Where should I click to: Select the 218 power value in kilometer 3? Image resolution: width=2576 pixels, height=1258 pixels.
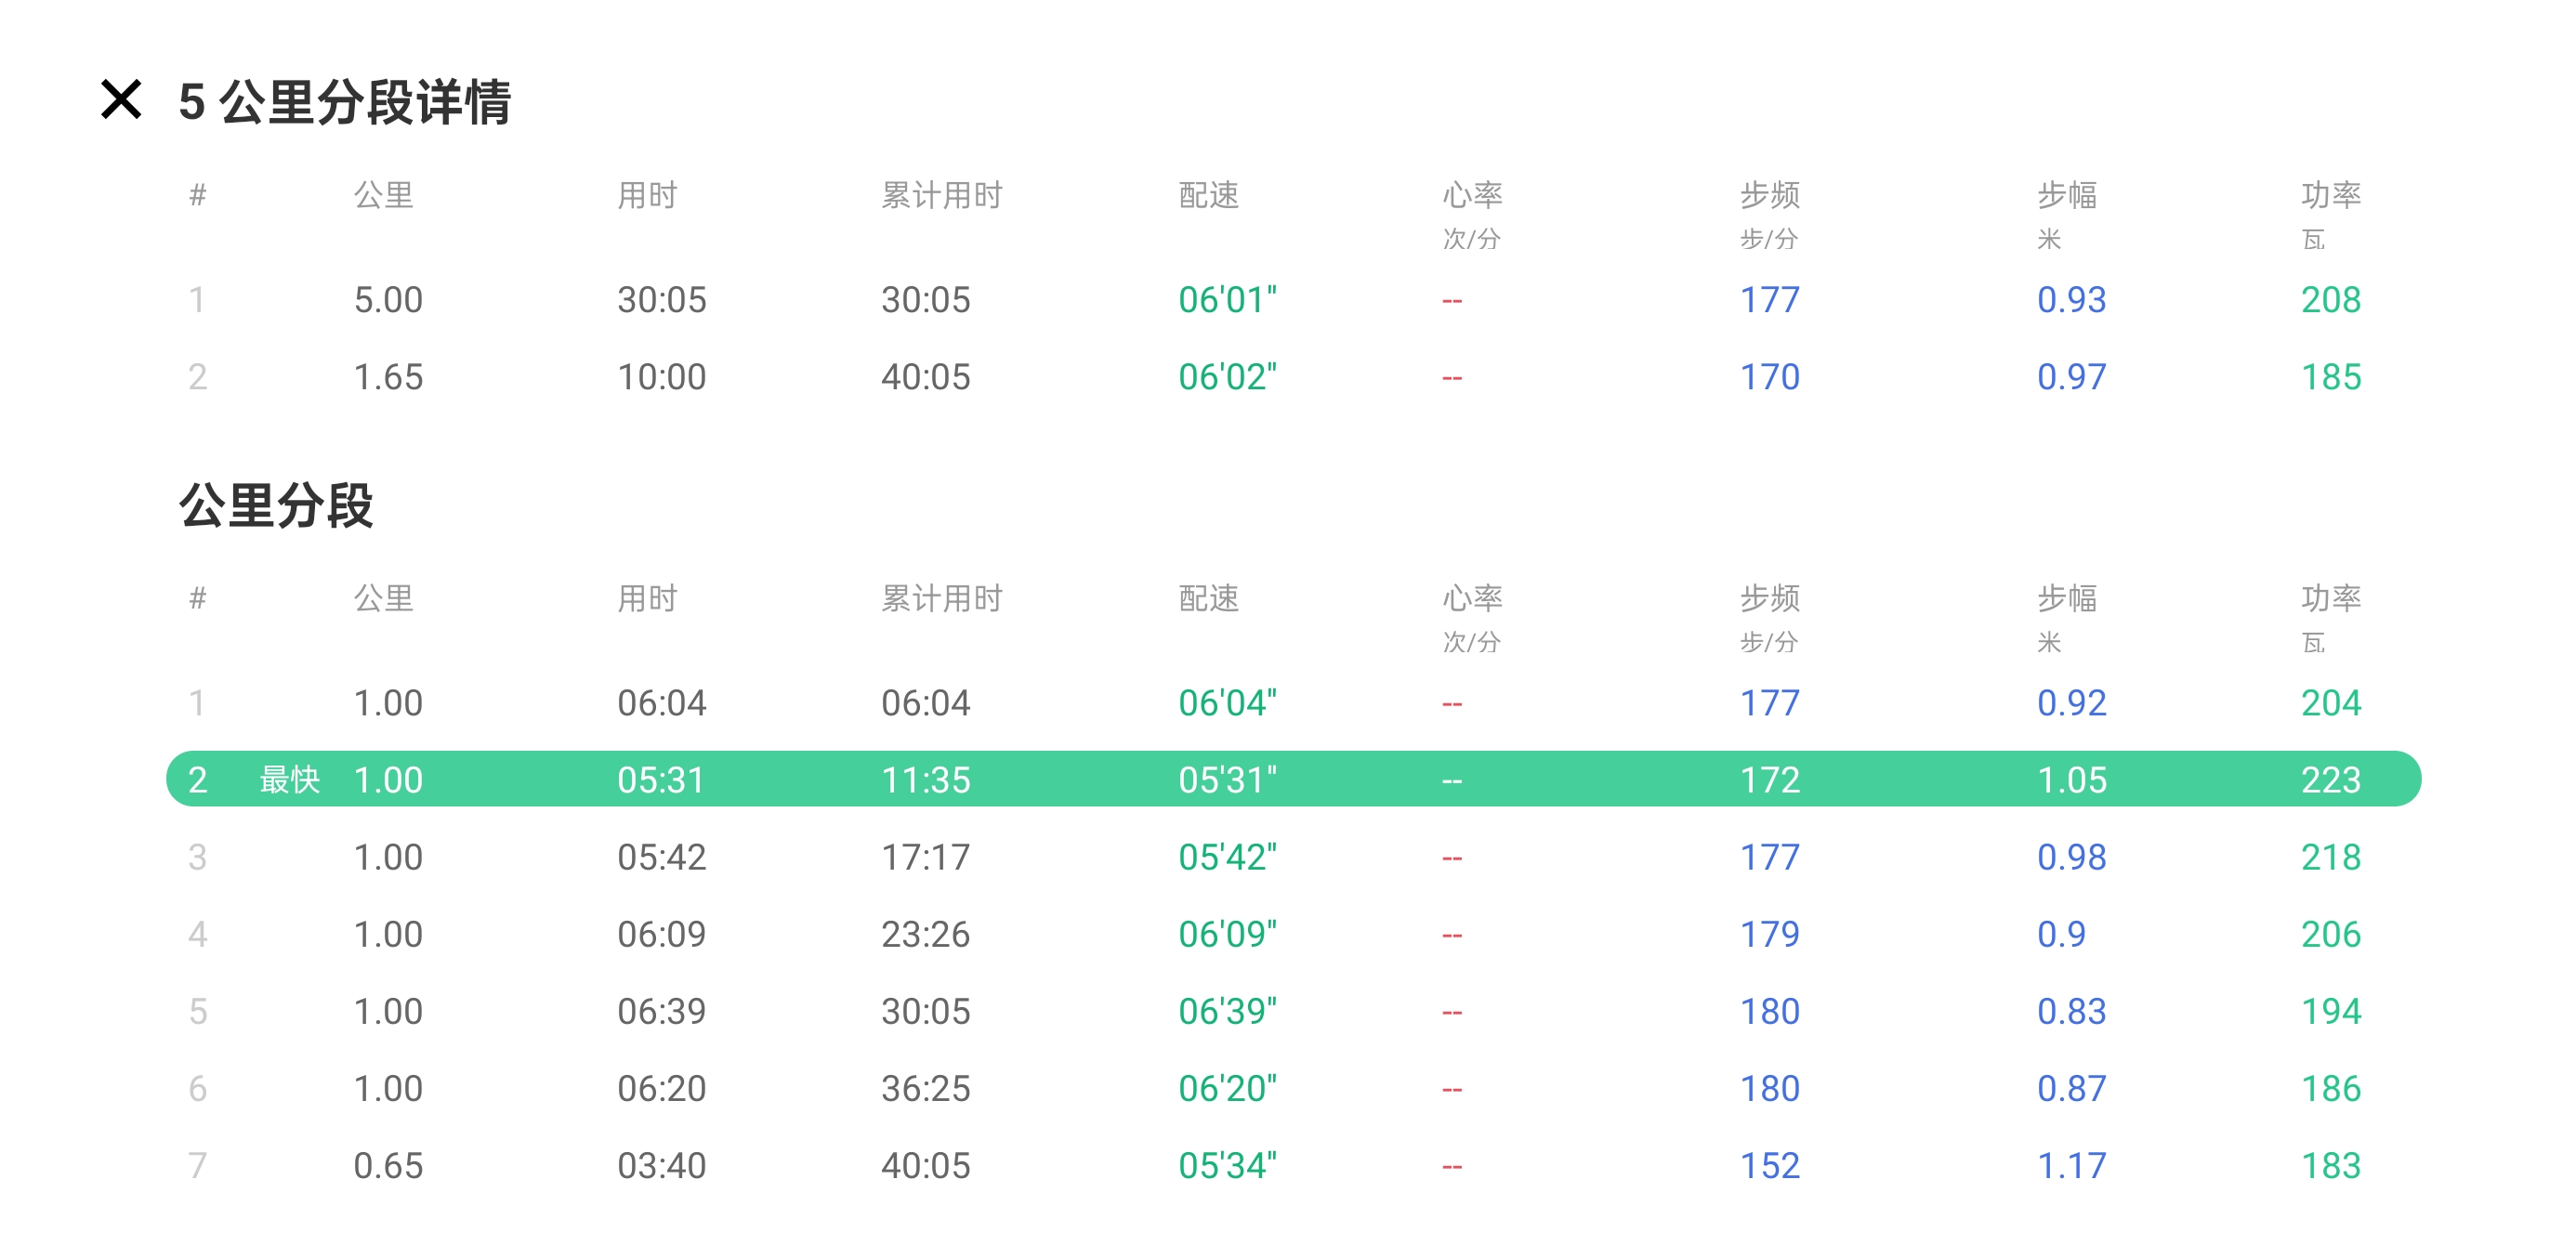(x=2330, y=857)
